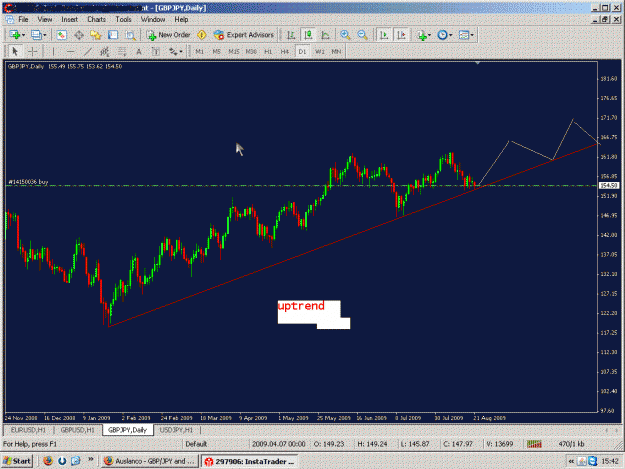The image size is (625, 469).
Task: Select the vertical line drawing tool
Action: click(53, 51)
